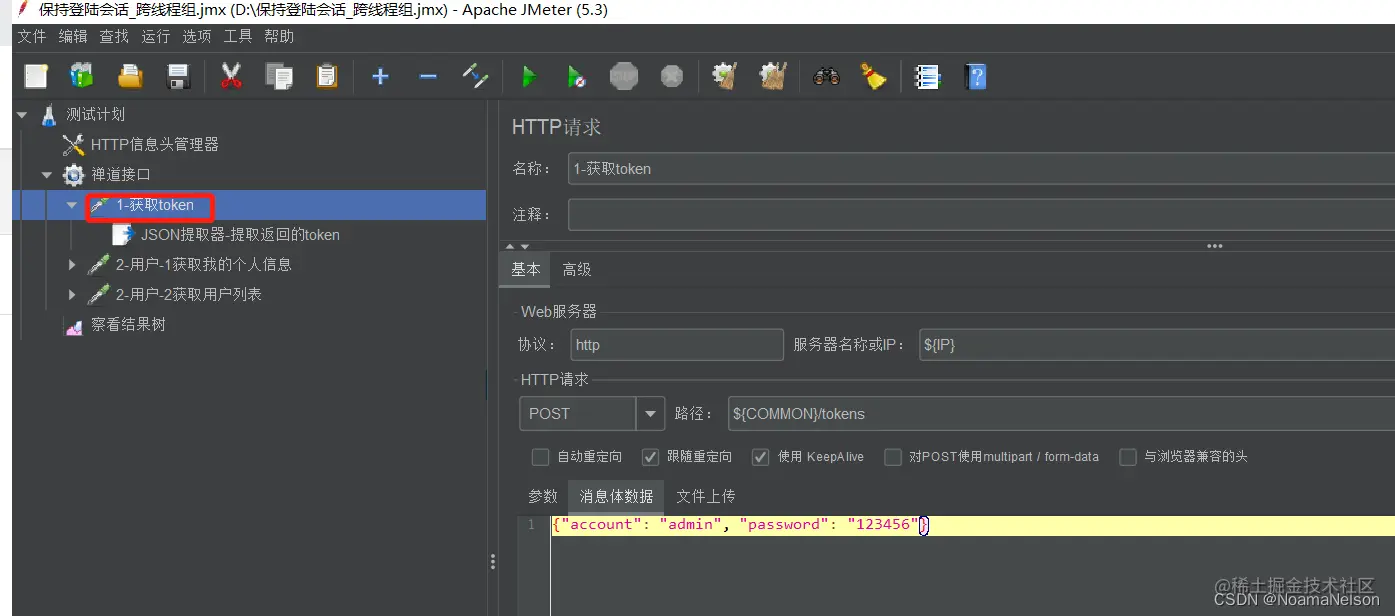Image resolution: width=1395 pixels, height=616 pixels.
Task: Open the Function Helper dialog icon
Action: pos(927,75)
